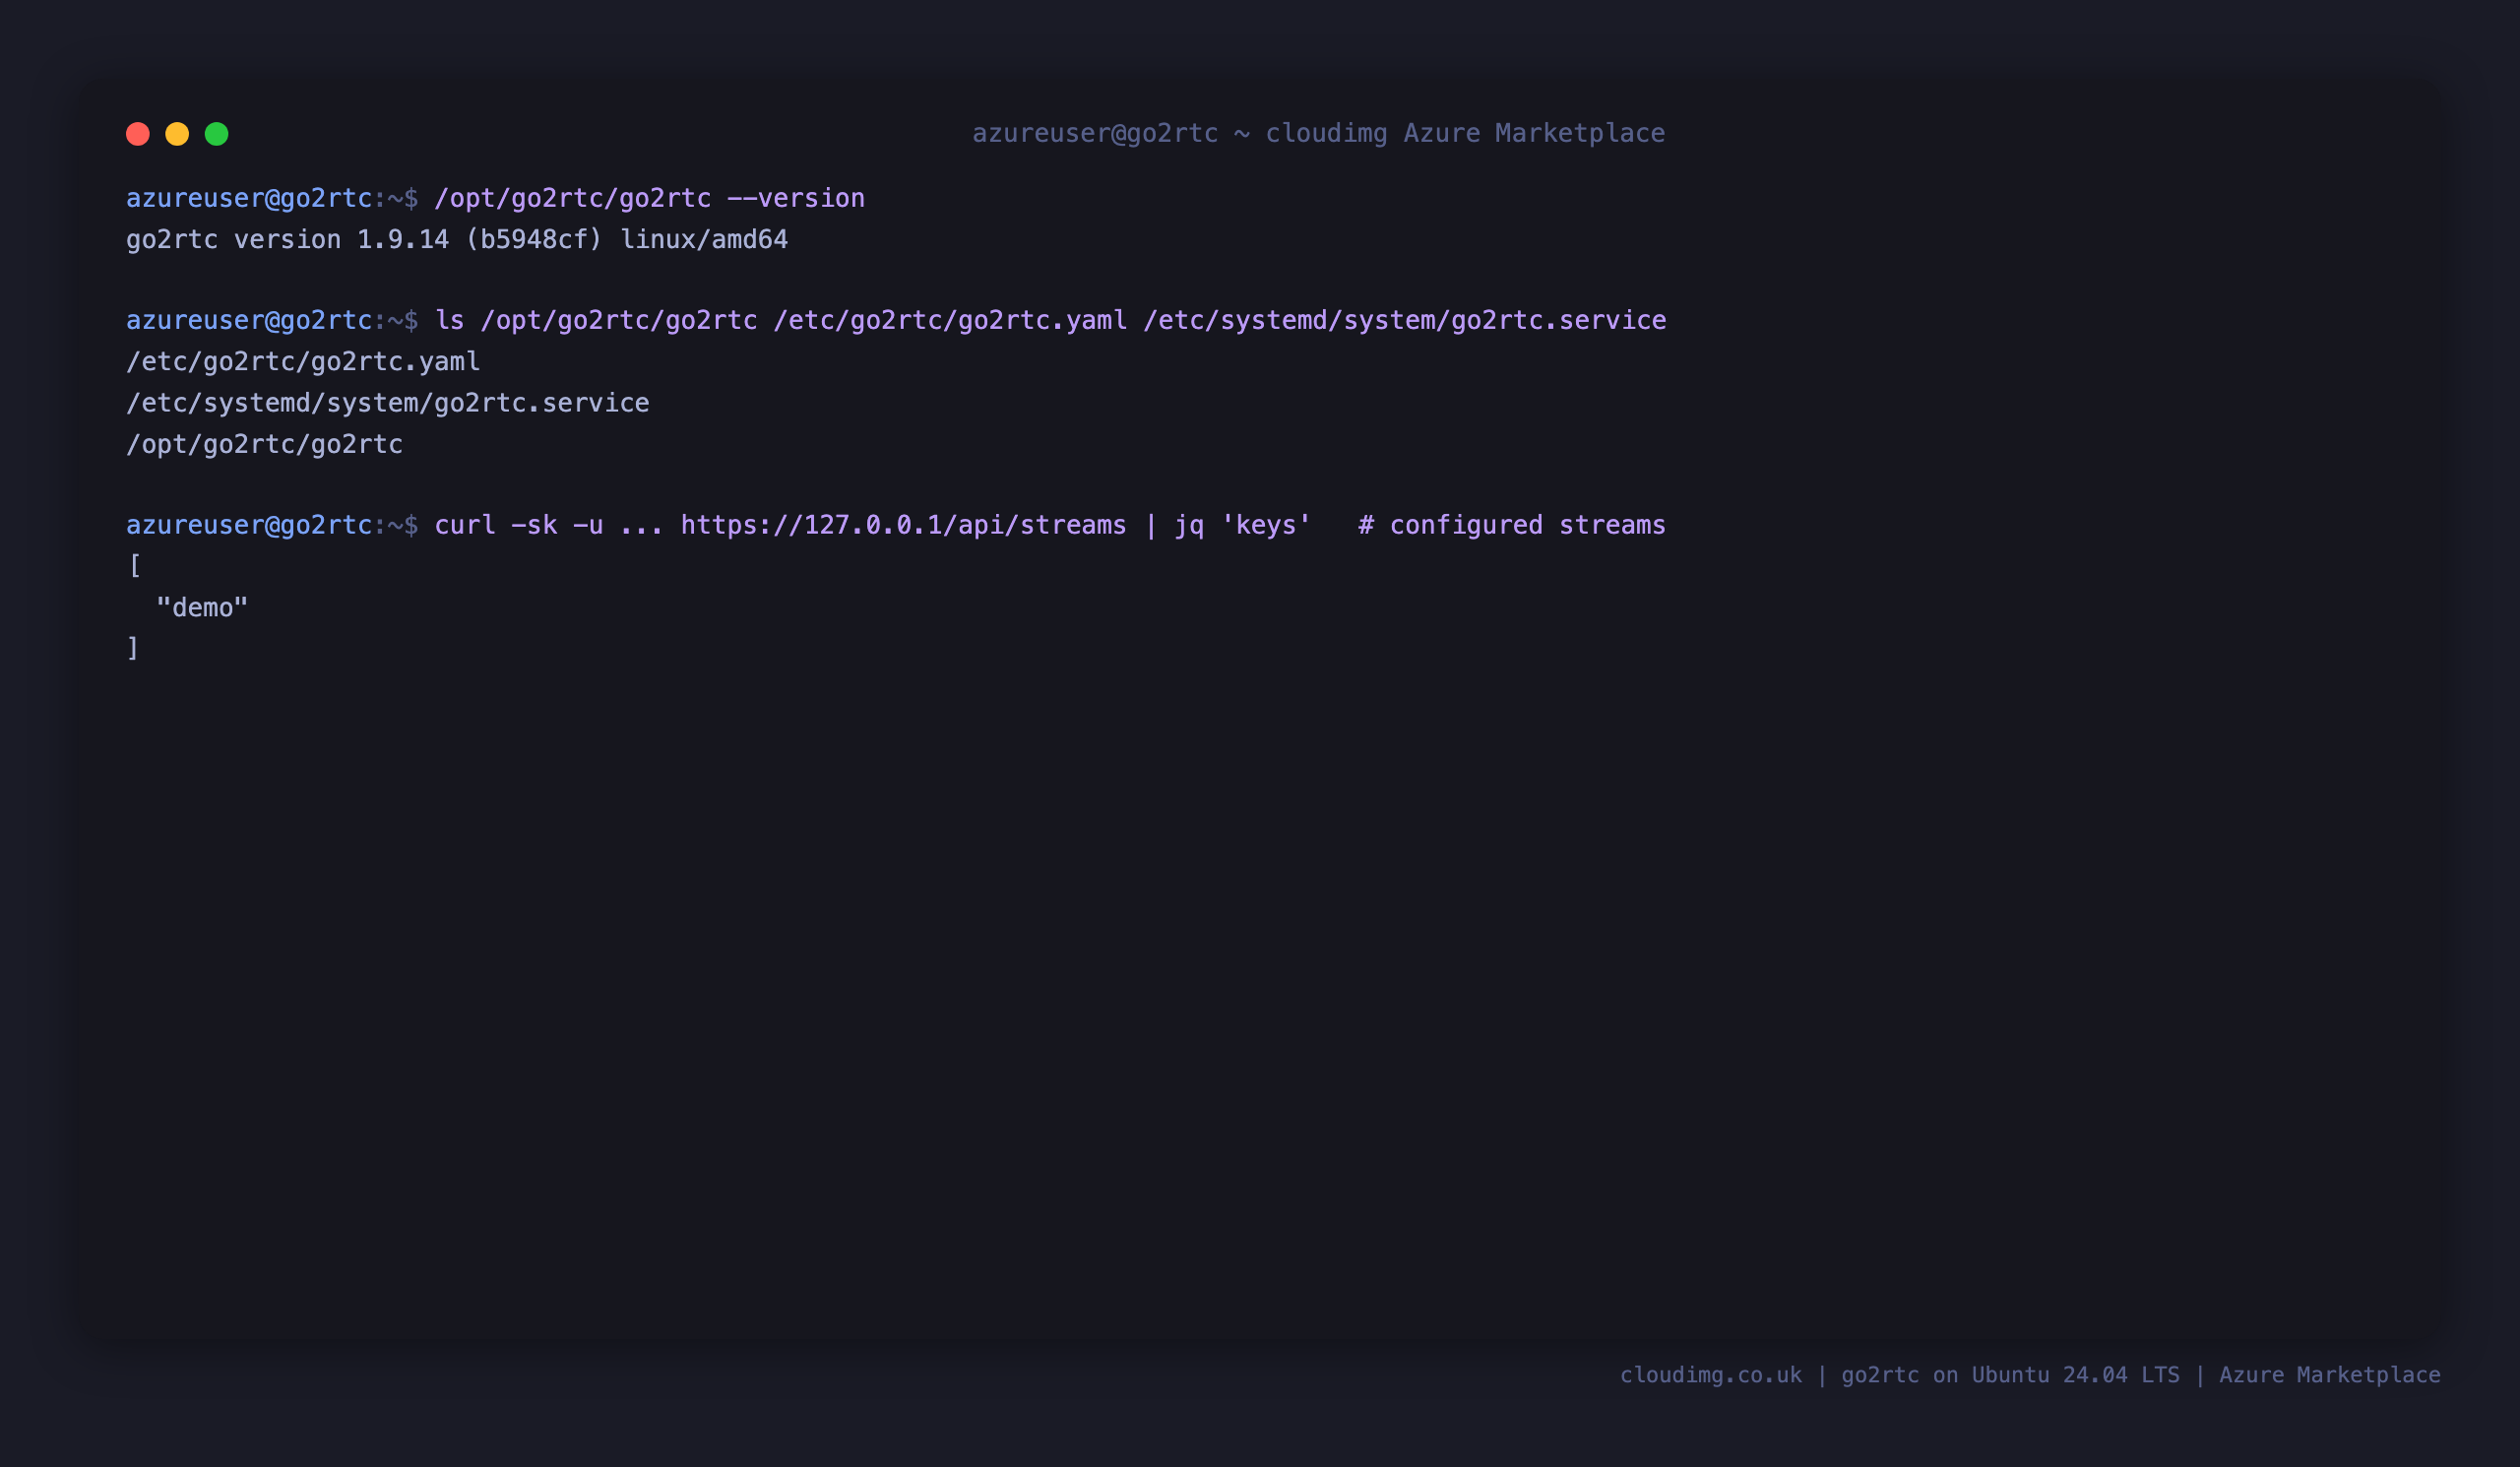2520x1467 pixels.
Task: Click the closing bracket ']' of JSON output
Action: click(x=133, y=649)
